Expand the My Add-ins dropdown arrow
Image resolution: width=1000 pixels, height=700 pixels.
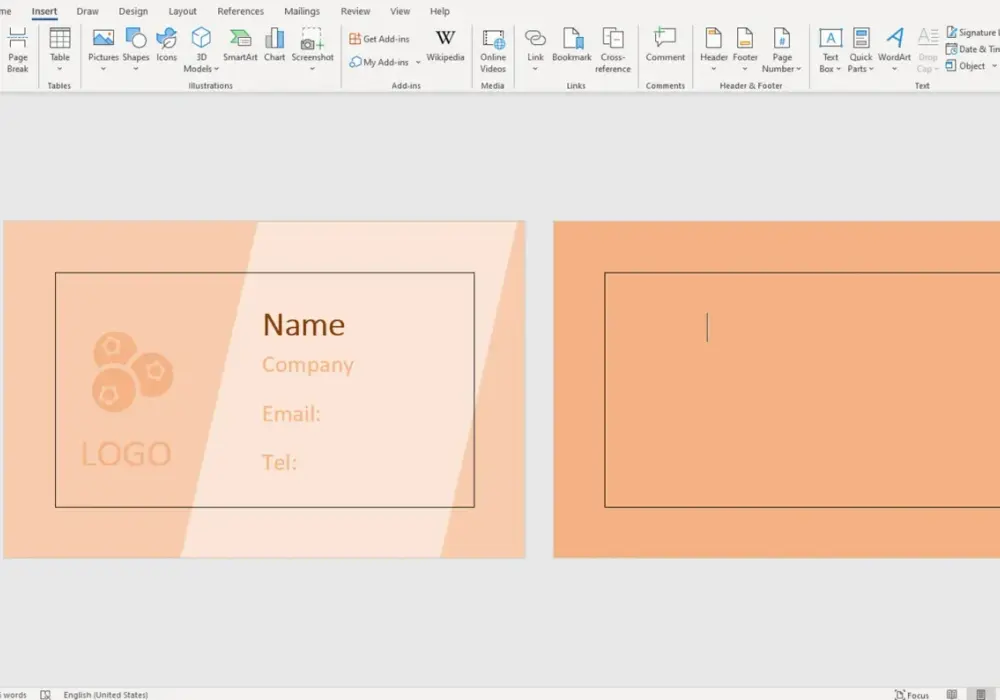coord(418,62)
